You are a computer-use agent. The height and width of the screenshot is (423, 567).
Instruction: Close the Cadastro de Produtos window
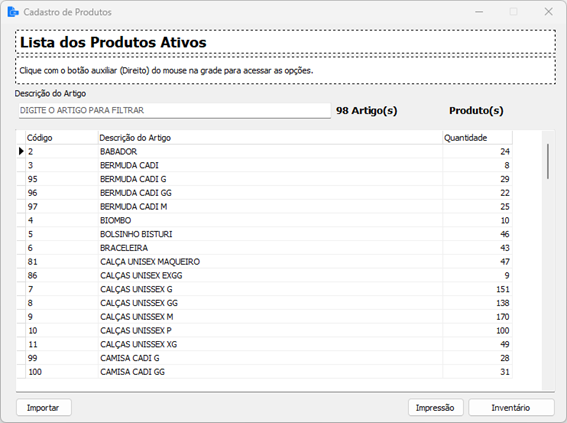548,12
